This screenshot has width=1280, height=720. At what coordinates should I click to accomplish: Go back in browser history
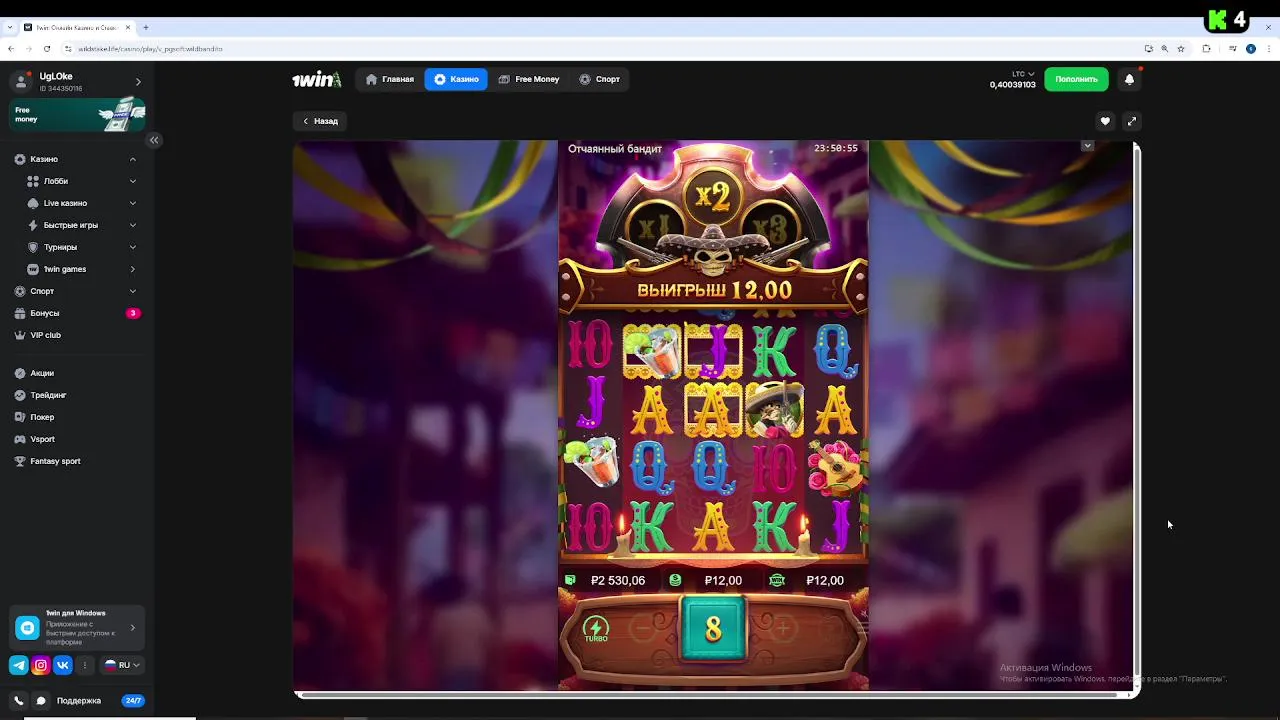pyautogui.click(x=11, y=48)
